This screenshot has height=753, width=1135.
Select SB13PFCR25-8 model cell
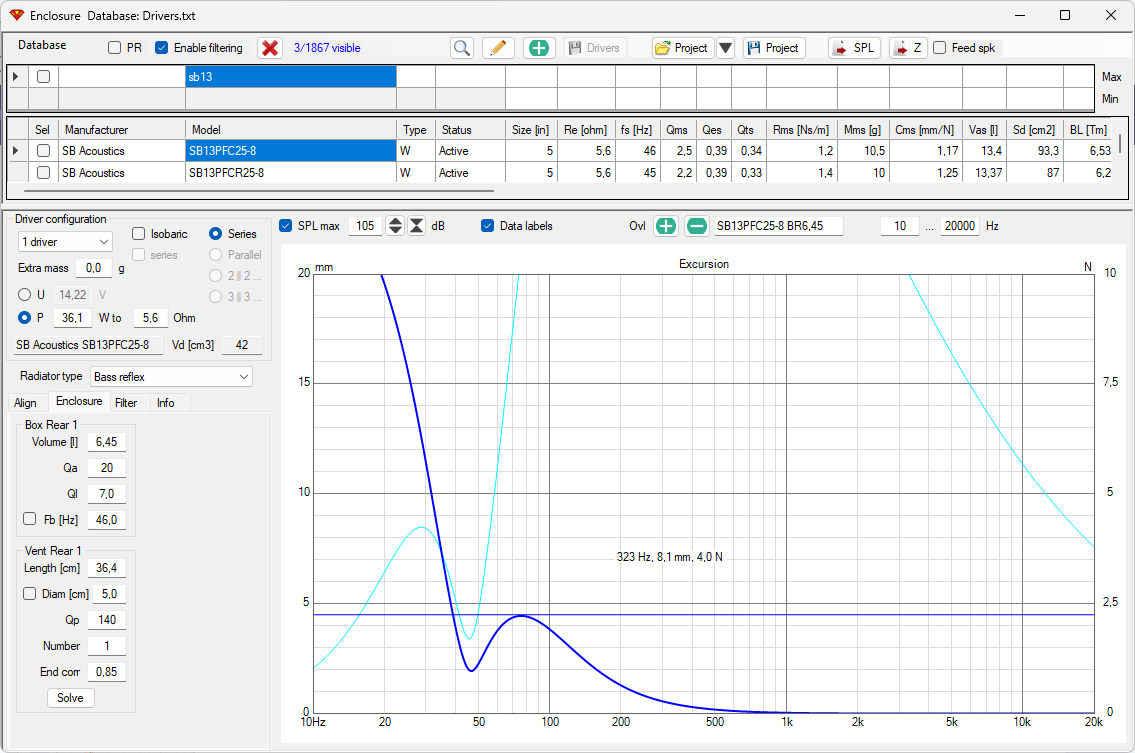(291, 173)
